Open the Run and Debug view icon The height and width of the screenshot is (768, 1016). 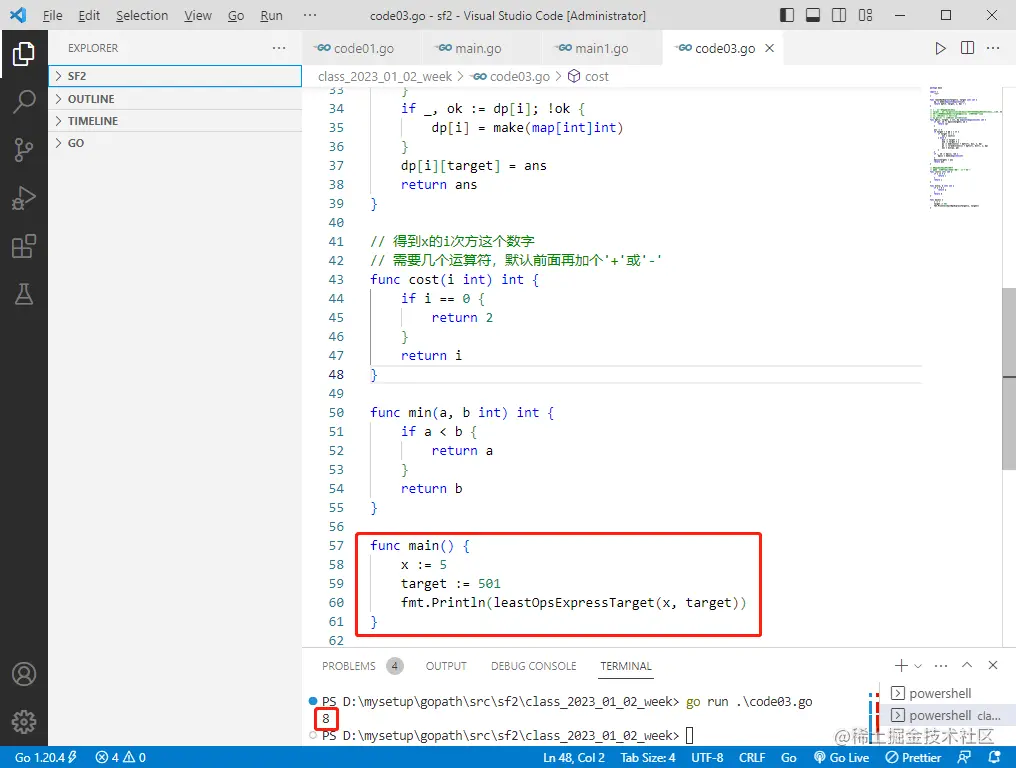point(23,198)
